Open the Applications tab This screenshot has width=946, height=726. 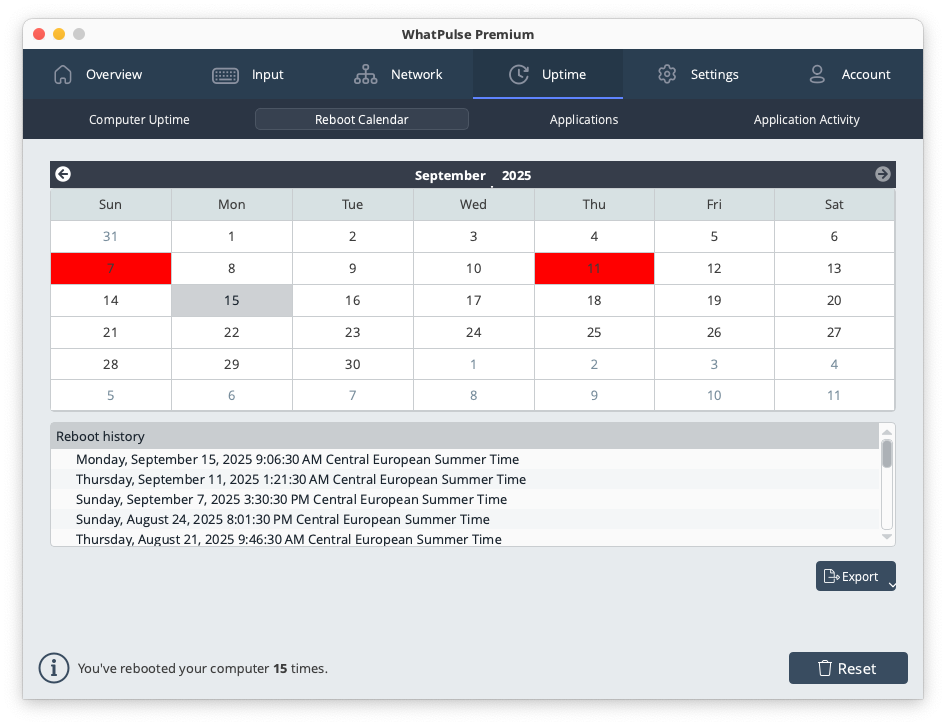click(x=584, y=119)
